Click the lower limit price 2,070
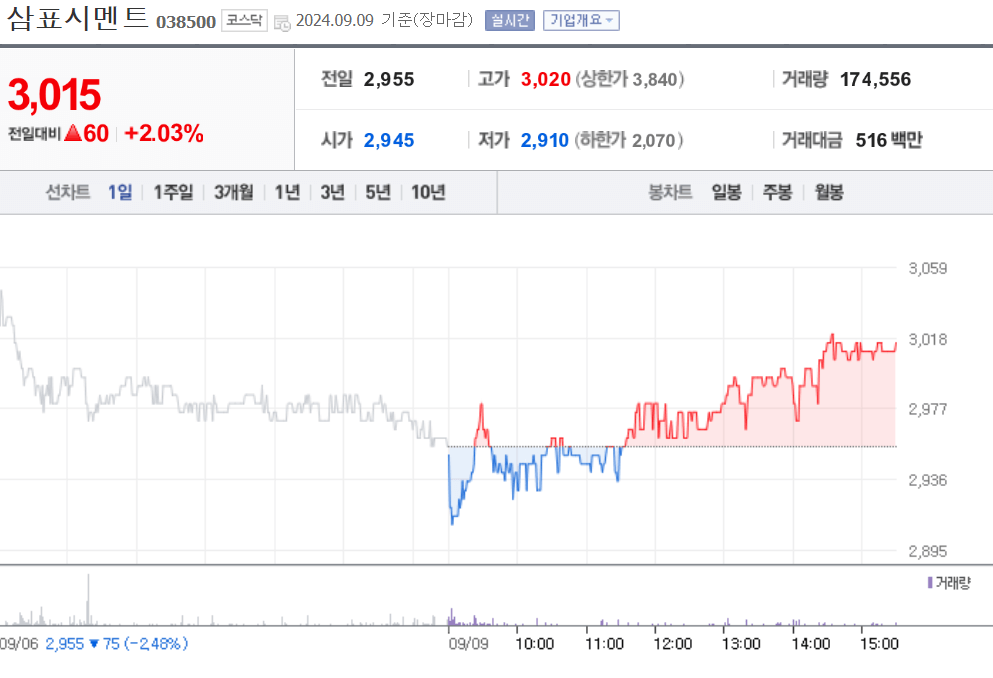Viewport: 993px width, 678px height. pos(654,140)
